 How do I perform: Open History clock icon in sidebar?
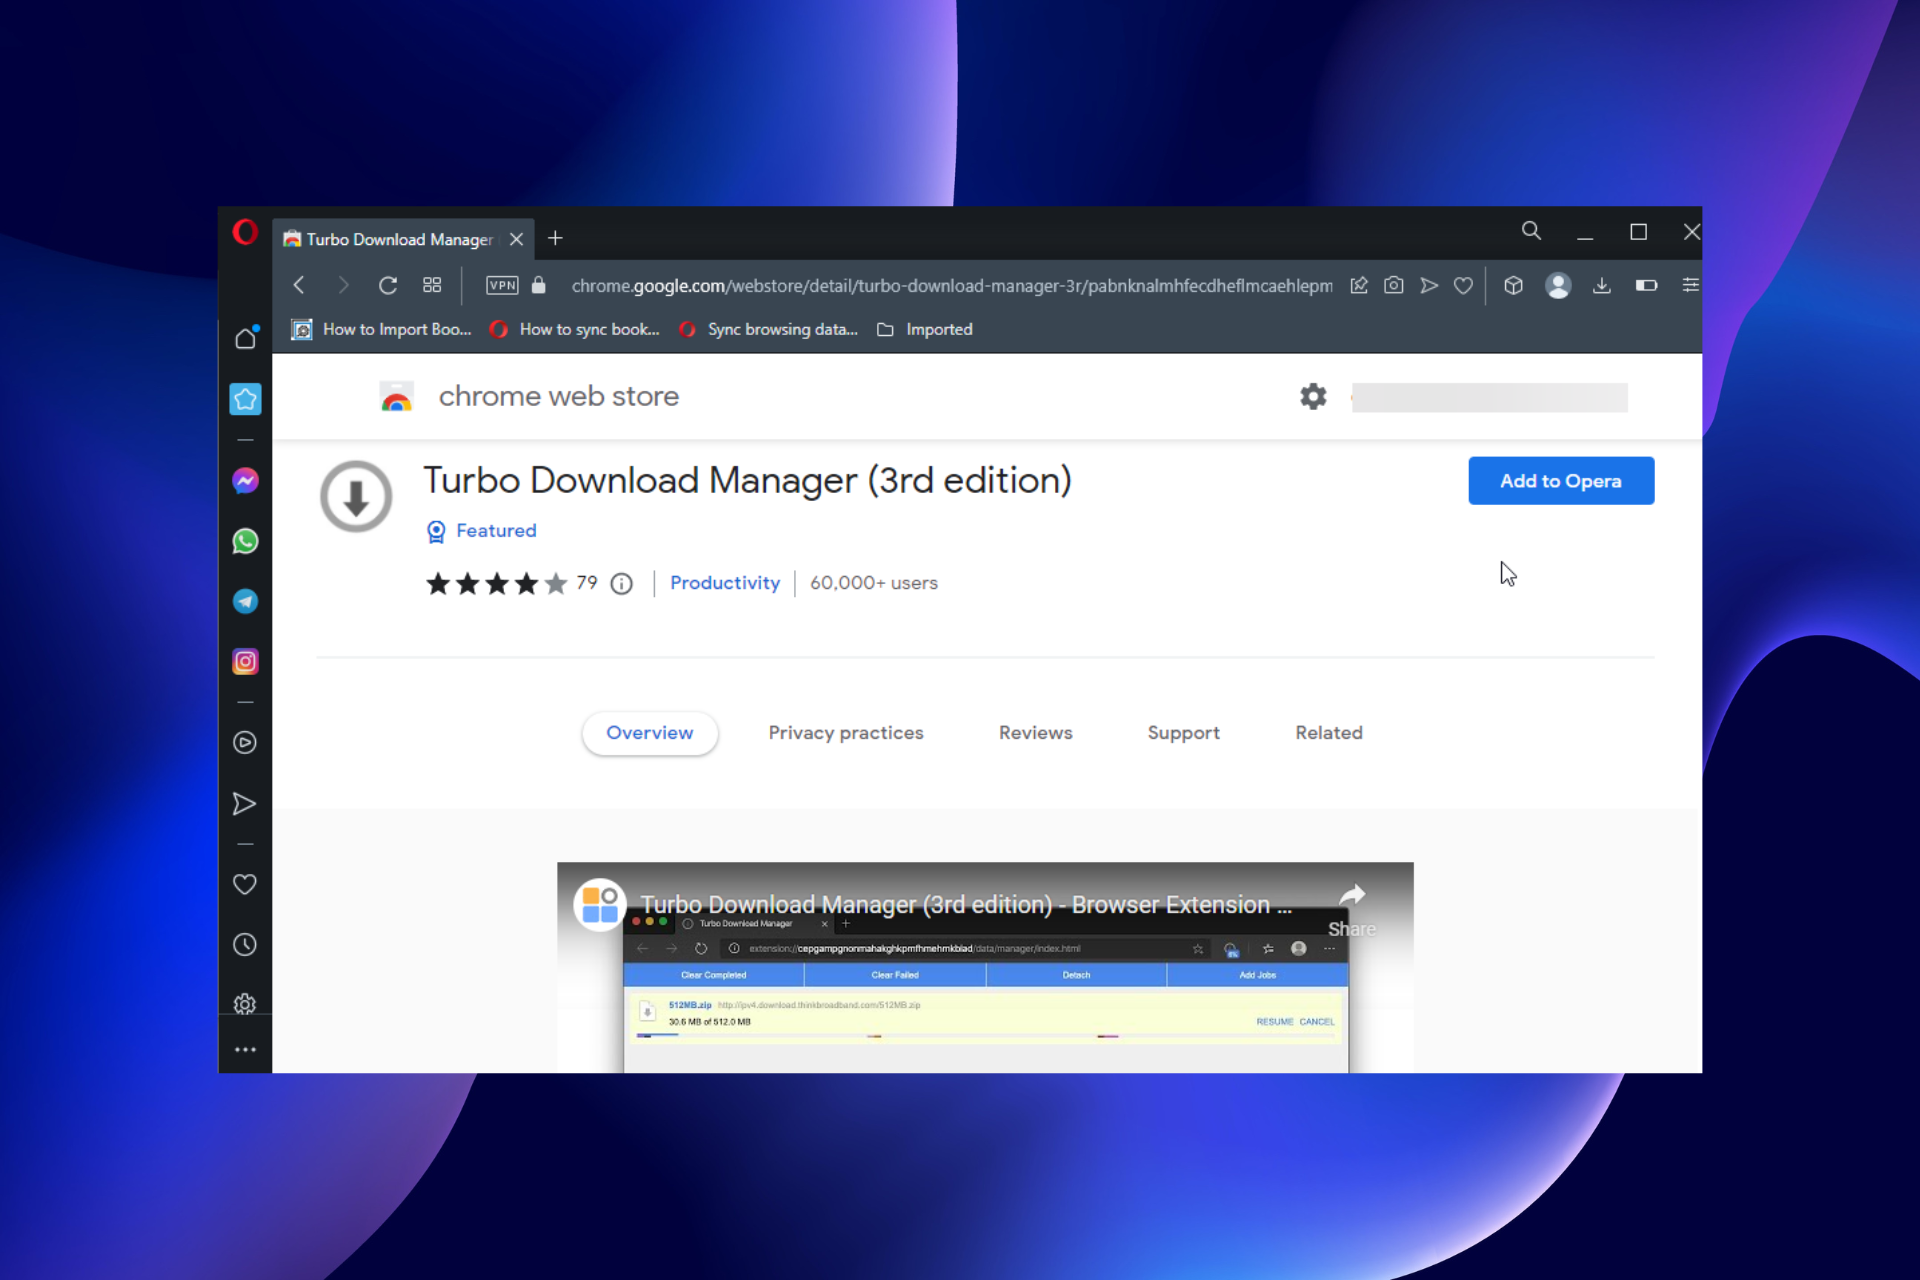tap(245, 945)
